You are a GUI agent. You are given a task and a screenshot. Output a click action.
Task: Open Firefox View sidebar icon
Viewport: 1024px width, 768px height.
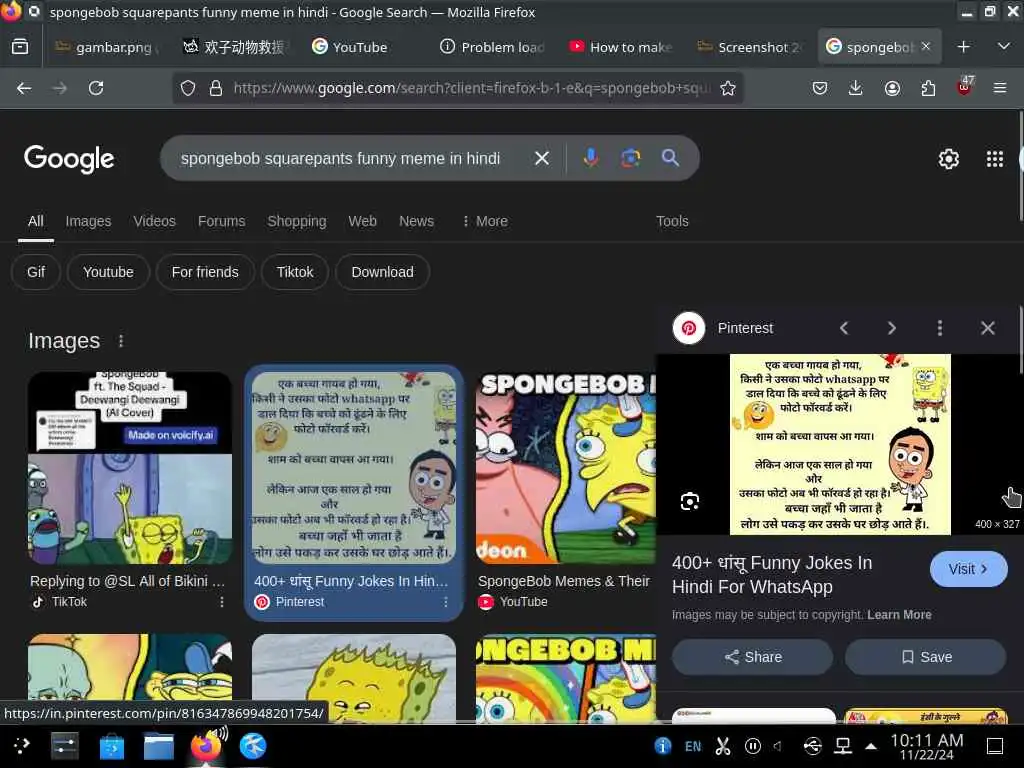coord(20,47)
